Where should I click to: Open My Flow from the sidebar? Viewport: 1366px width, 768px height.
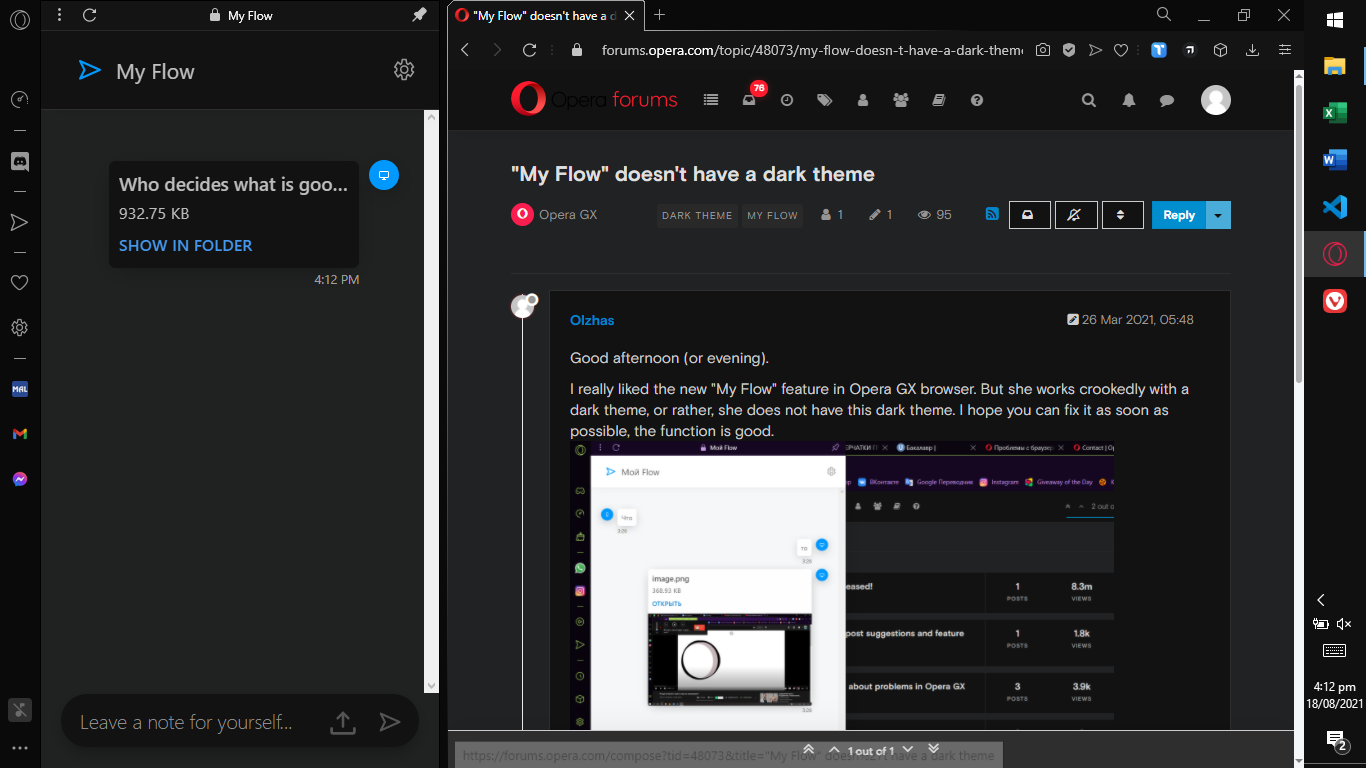click(19, 222)
